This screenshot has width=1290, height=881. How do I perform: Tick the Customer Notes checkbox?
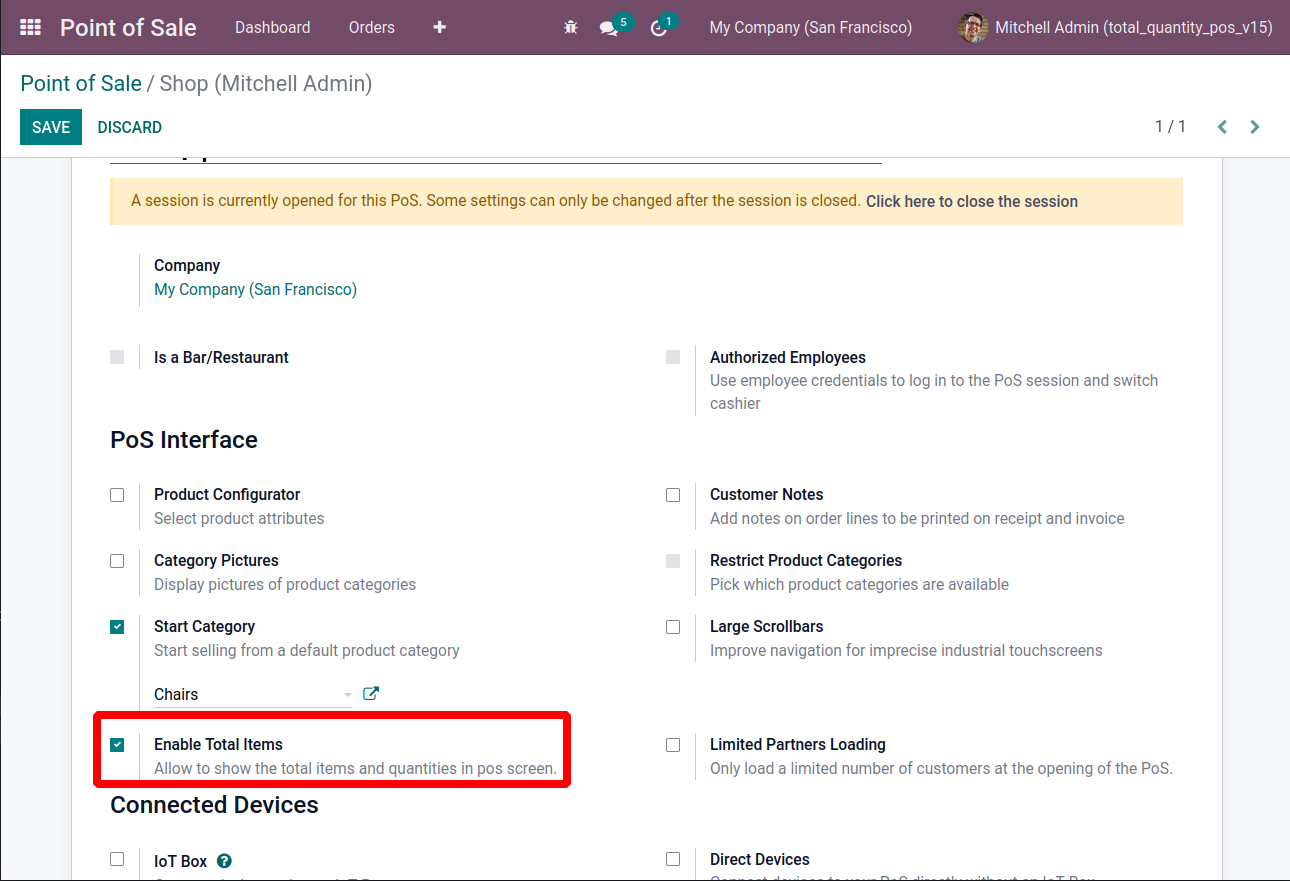673,494
